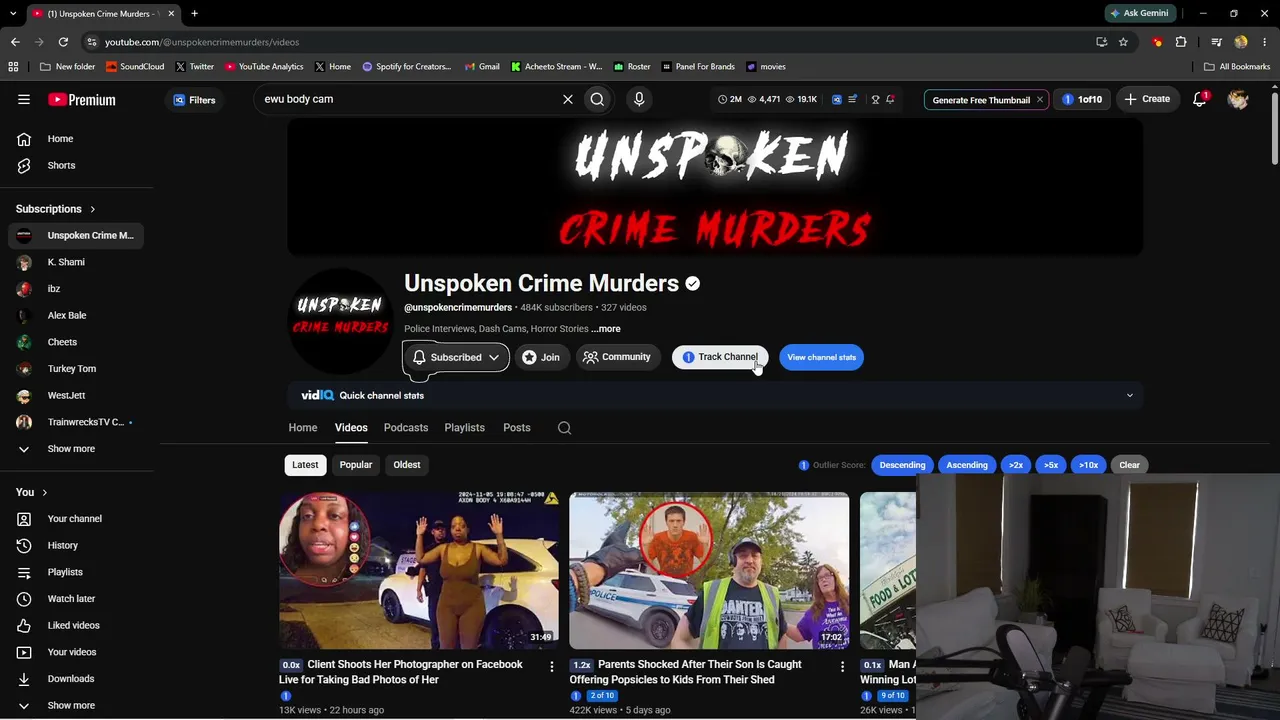Screen dimensions: 1280x720
Task: Close the Generate Free Thumbnail chip
Action: coord(1040,100)
